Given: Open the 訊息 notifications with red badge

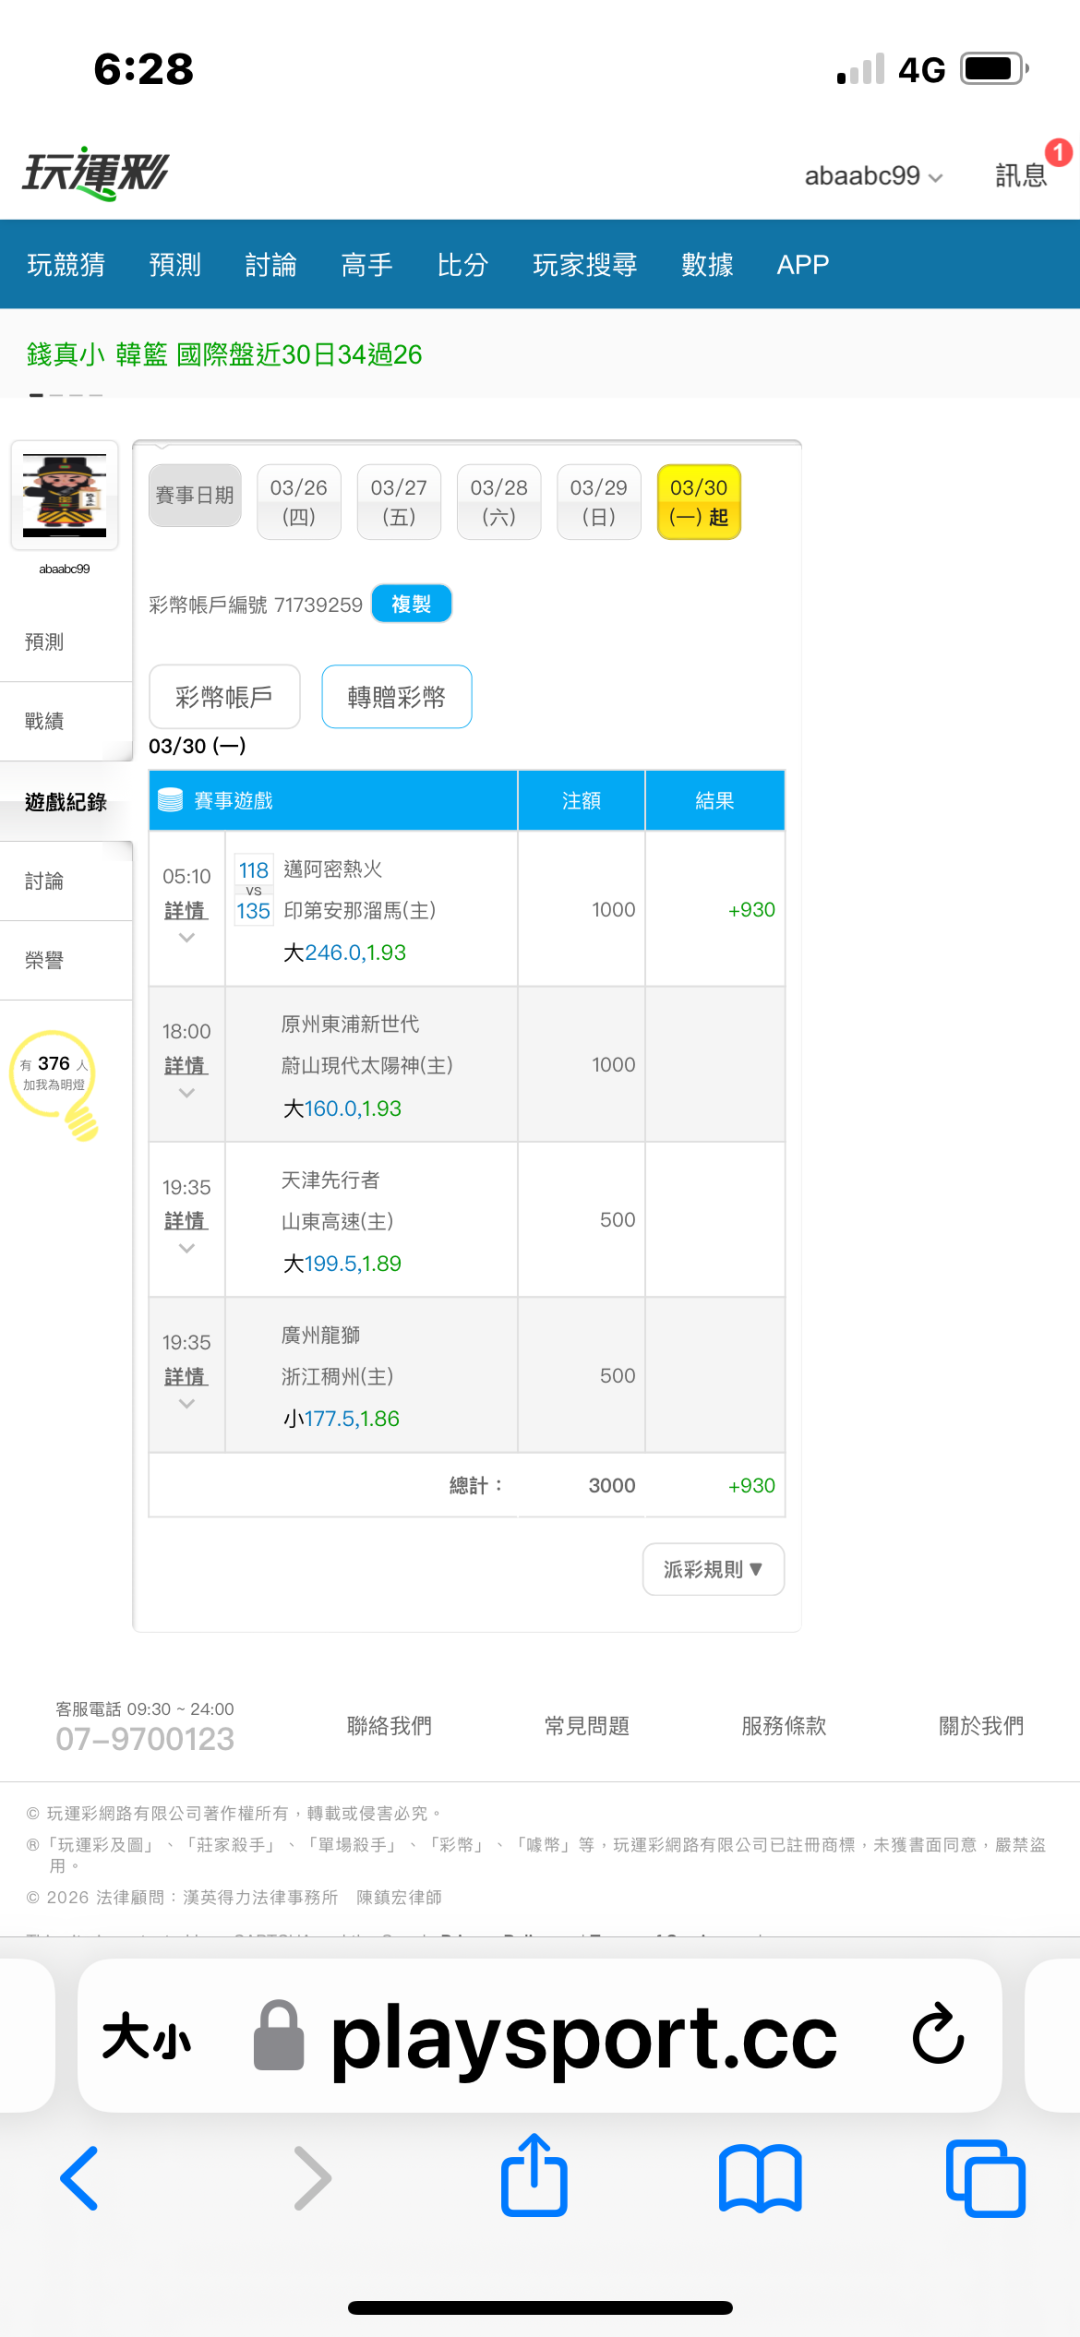Looking at the screenshot, I should pyautogui.click(x=1022, y=175).
